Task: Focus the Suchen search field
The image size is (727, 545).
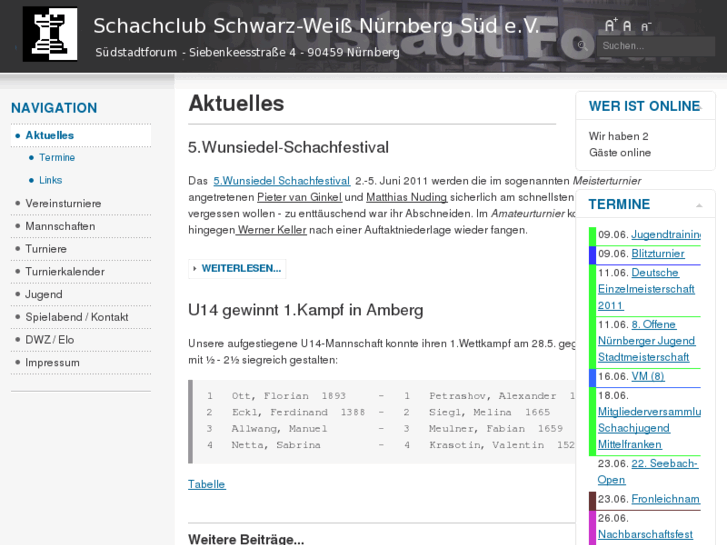Action: (656, 46)
